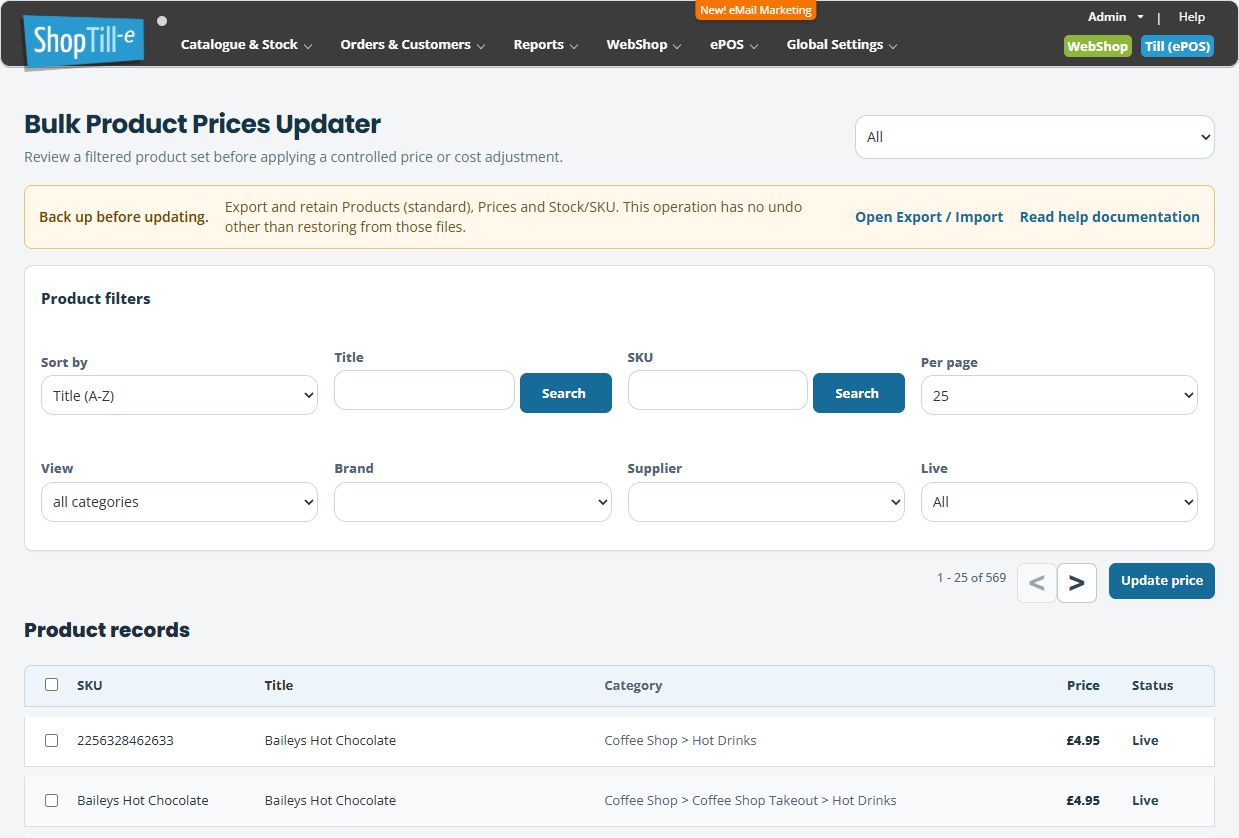Open the WebShop navigation menu
The image size is (1239, 838).
coord(644,45)
